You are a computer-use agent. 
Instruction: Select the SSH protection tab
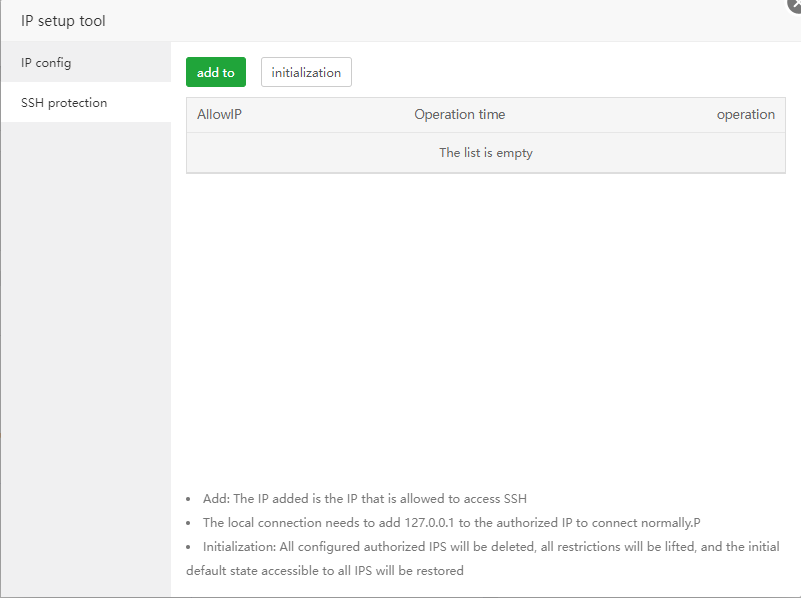pos(64,103)
